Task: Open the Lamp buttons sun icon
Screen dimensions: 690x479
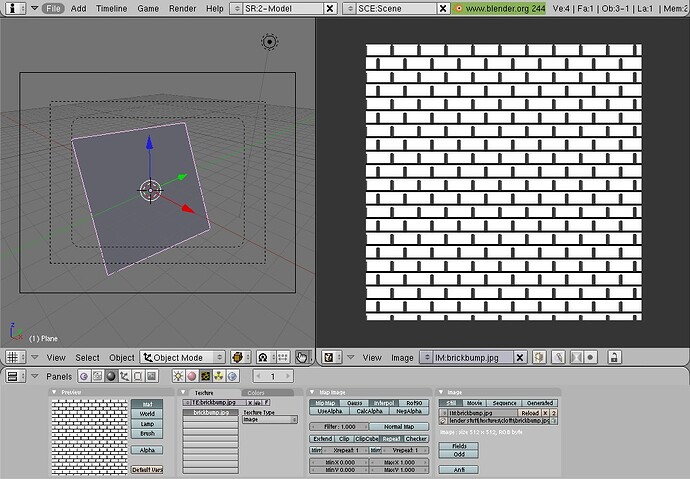Action: tap(178, 376)
